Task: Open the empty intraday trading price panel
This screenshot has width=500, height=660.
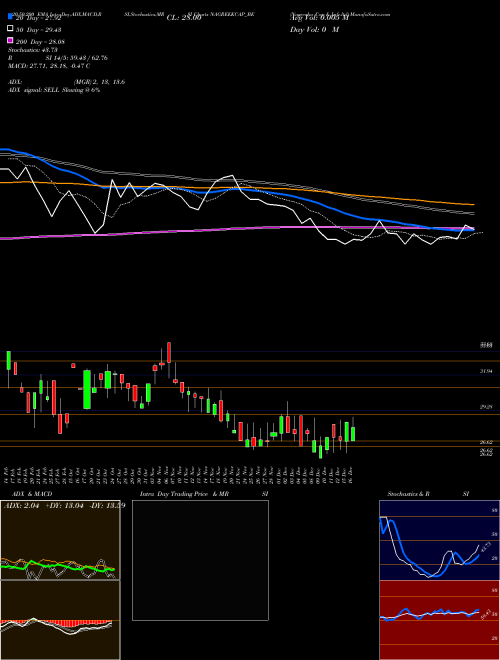Action: 200,560
